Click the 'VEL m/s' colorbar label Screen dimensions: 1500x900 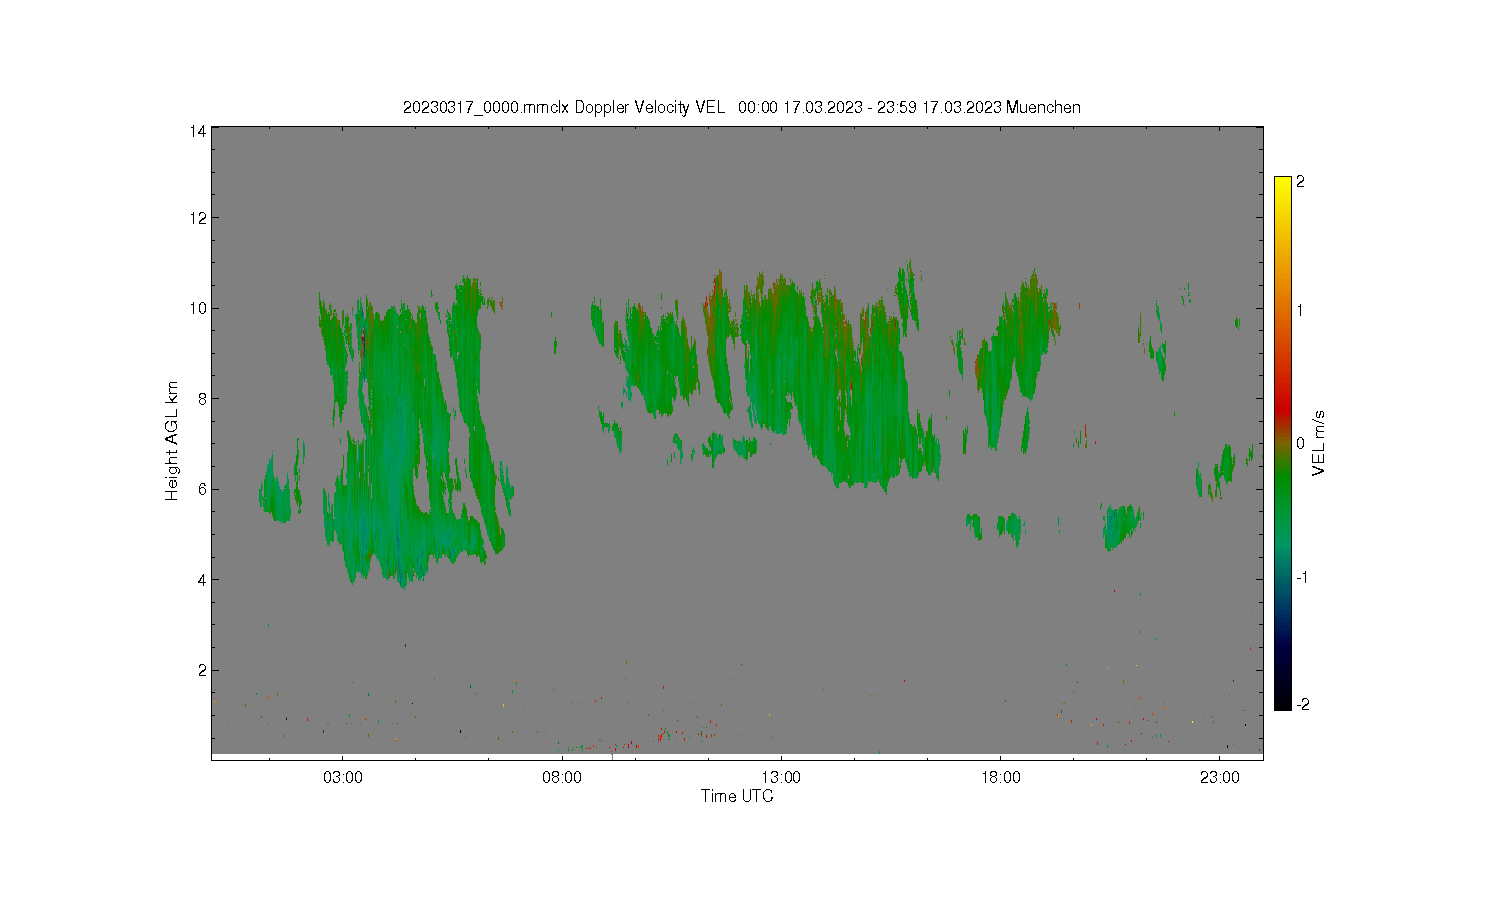1319,443
